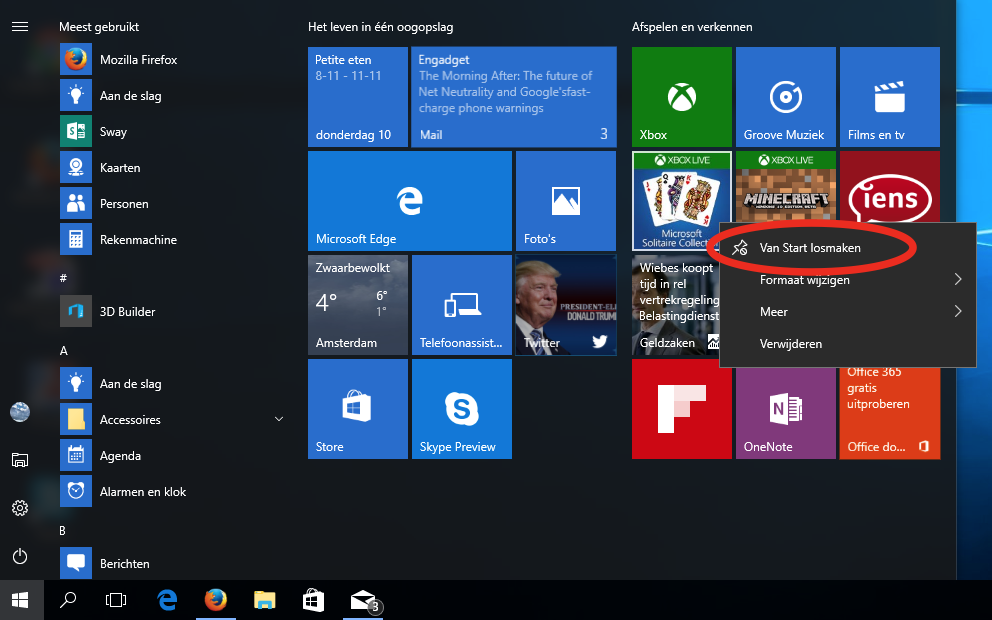Open Microsoft Edge tile
Image resolution: width=992 pixels, height=620 pixels.
(409, 200)
